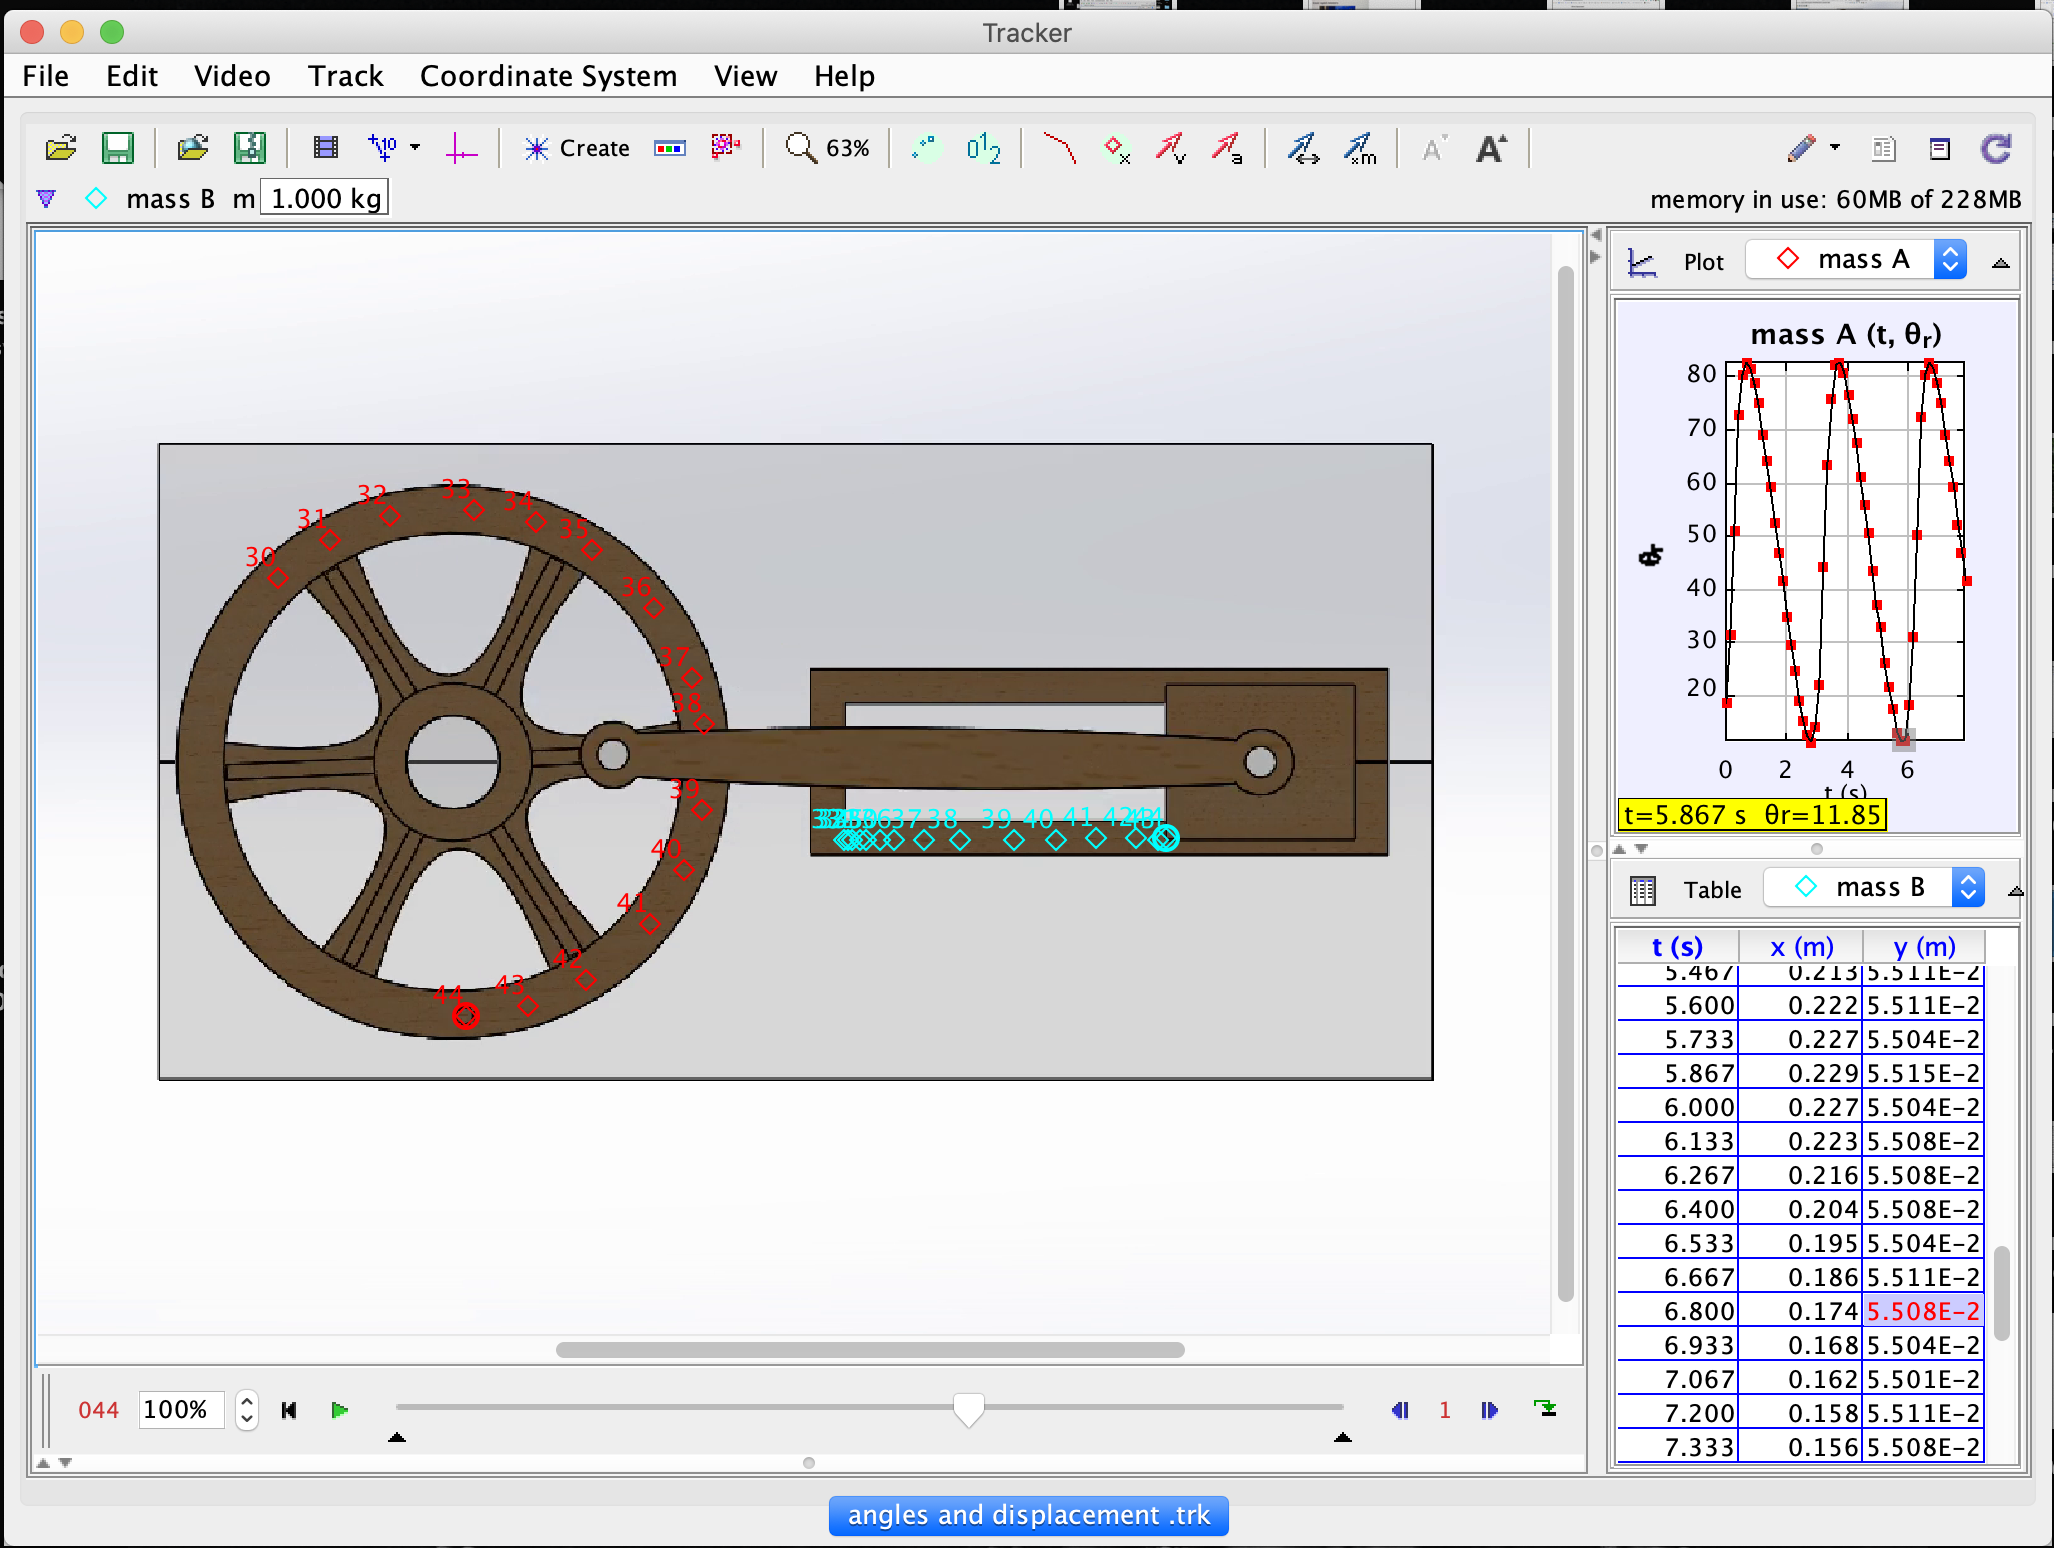
Task: Click the step forward button
Action: [1490, 1410]
